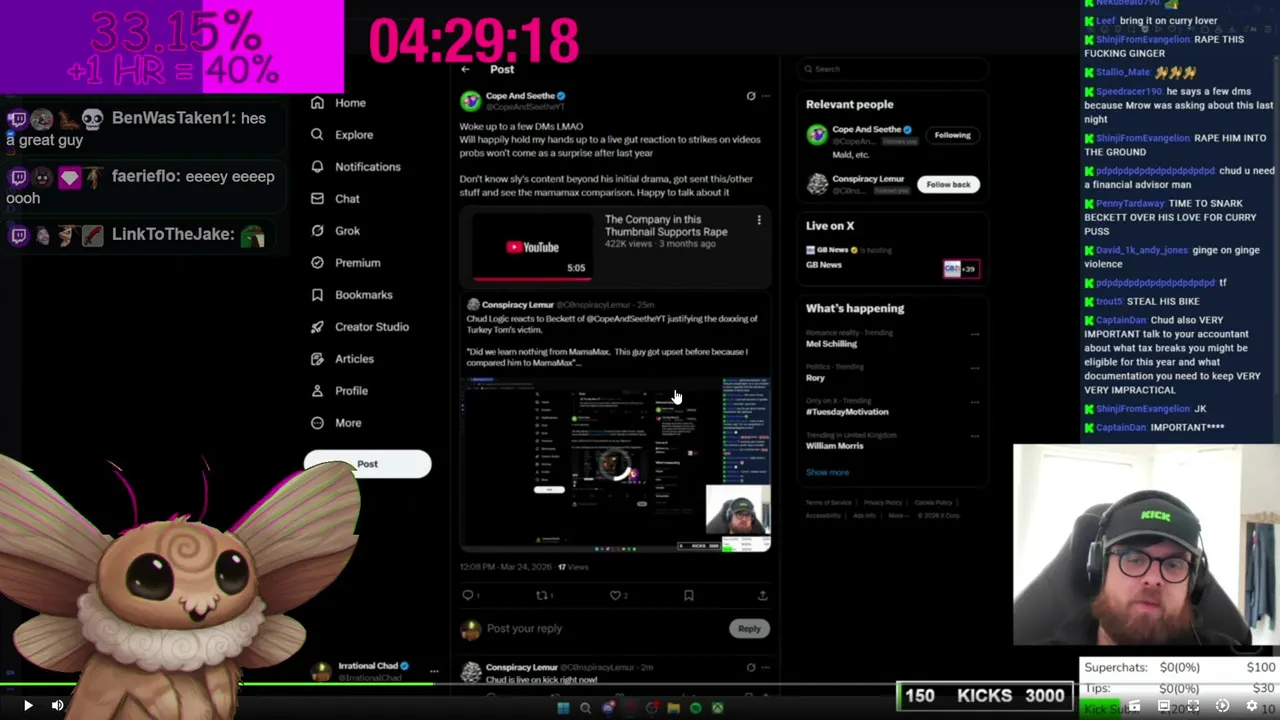The width and height of the screenshot is (1280, 720).
Task: Click the Grok icon on Conspiracy Lemur reply
Action: tap(751, 667)
